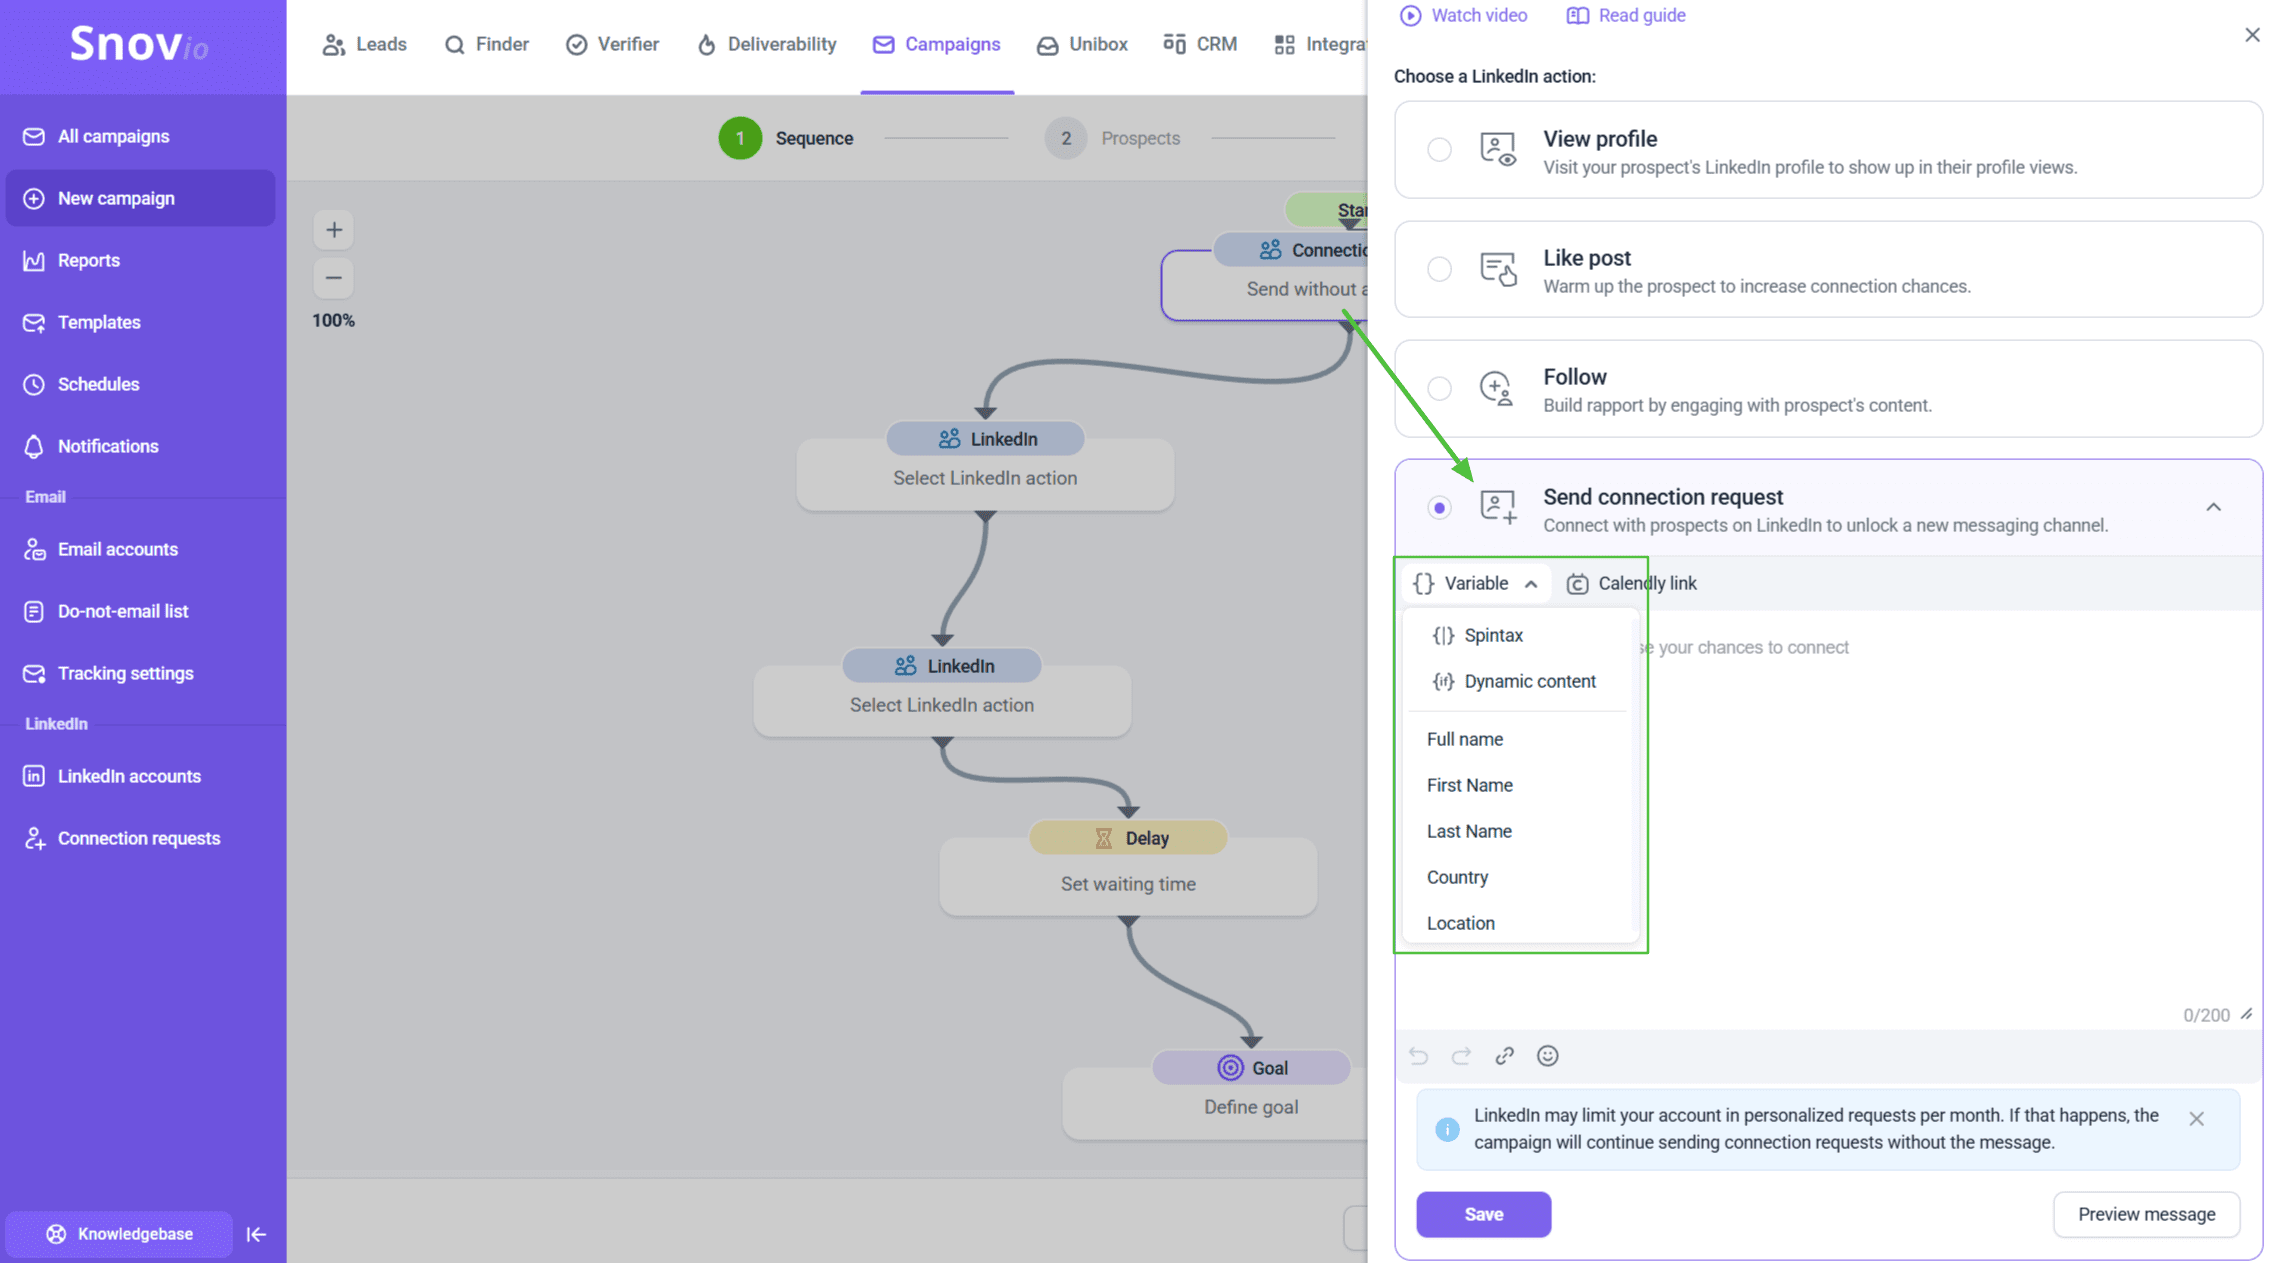Image resolution: width=2288 pixels, height=1263 pixels.
Task: Collapse the Variable dropdown
Action: coord(1475,583)
